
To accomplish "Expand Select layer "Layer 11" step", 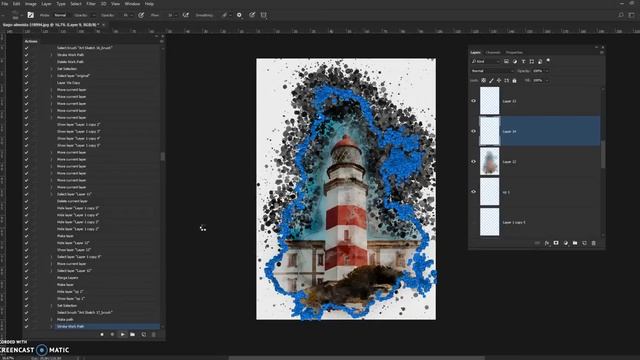I will (51, 194).
